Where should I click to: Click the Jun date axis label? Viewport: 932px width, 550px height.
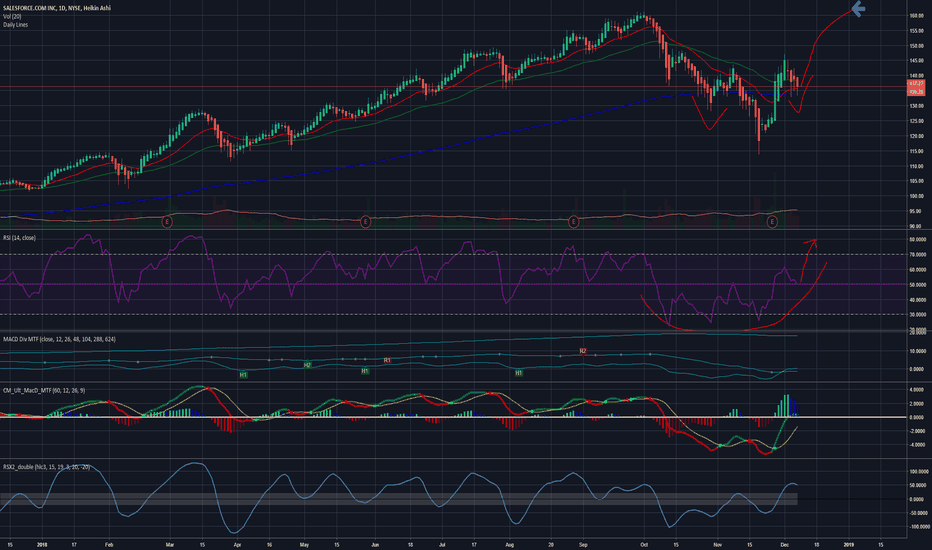[374, 544]
